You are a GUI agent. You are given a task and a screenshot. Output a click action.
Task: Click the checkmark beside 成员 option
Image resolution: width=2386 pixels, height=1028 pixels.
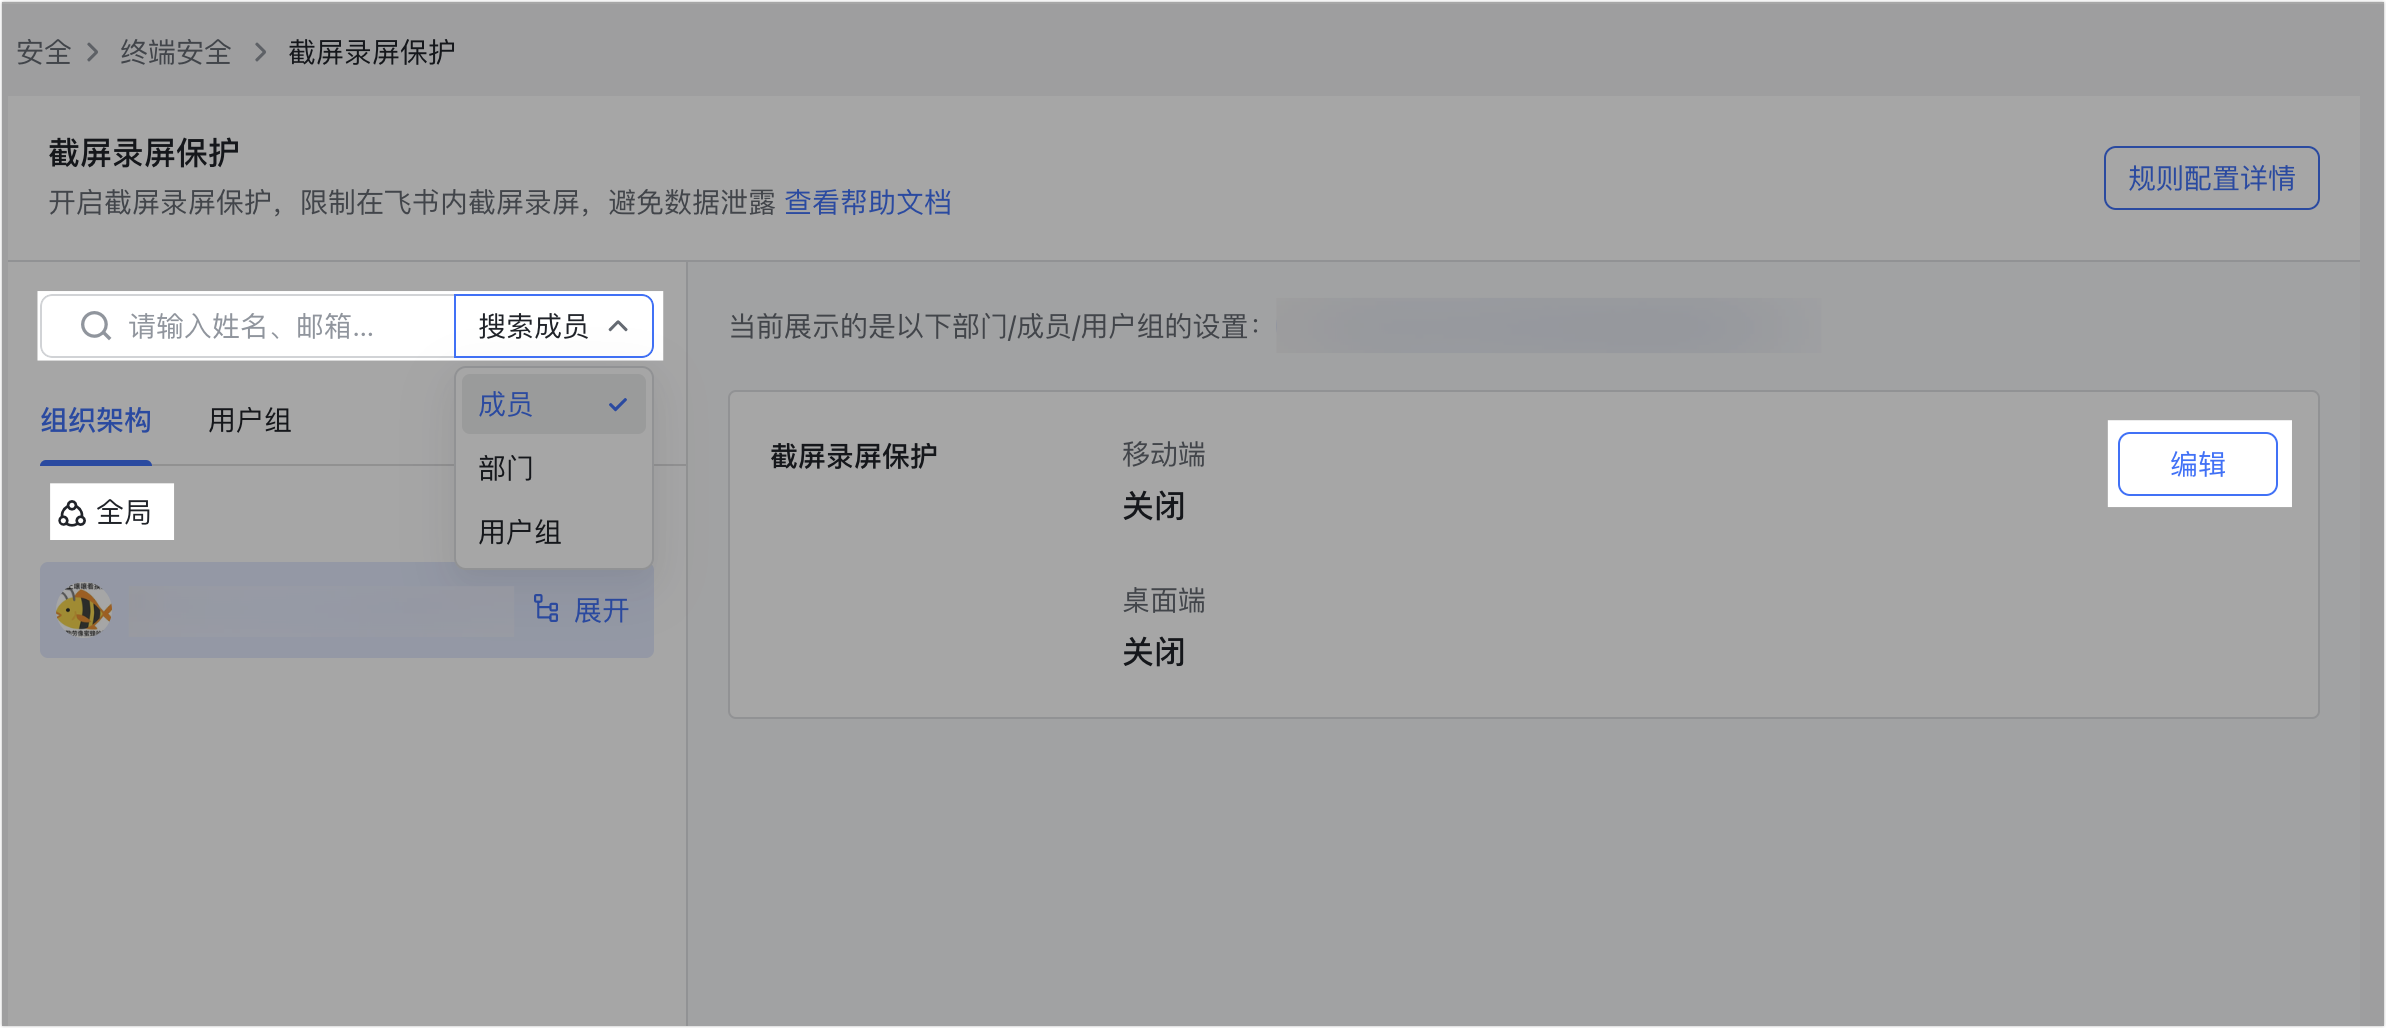pyautogui.click(x=618, y=405)
